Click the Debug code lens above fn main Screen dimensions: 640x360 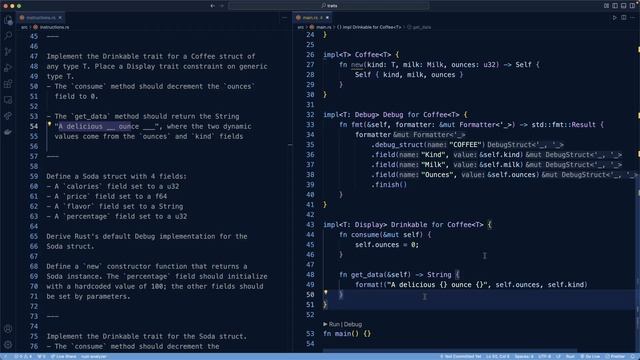(353, 324)
